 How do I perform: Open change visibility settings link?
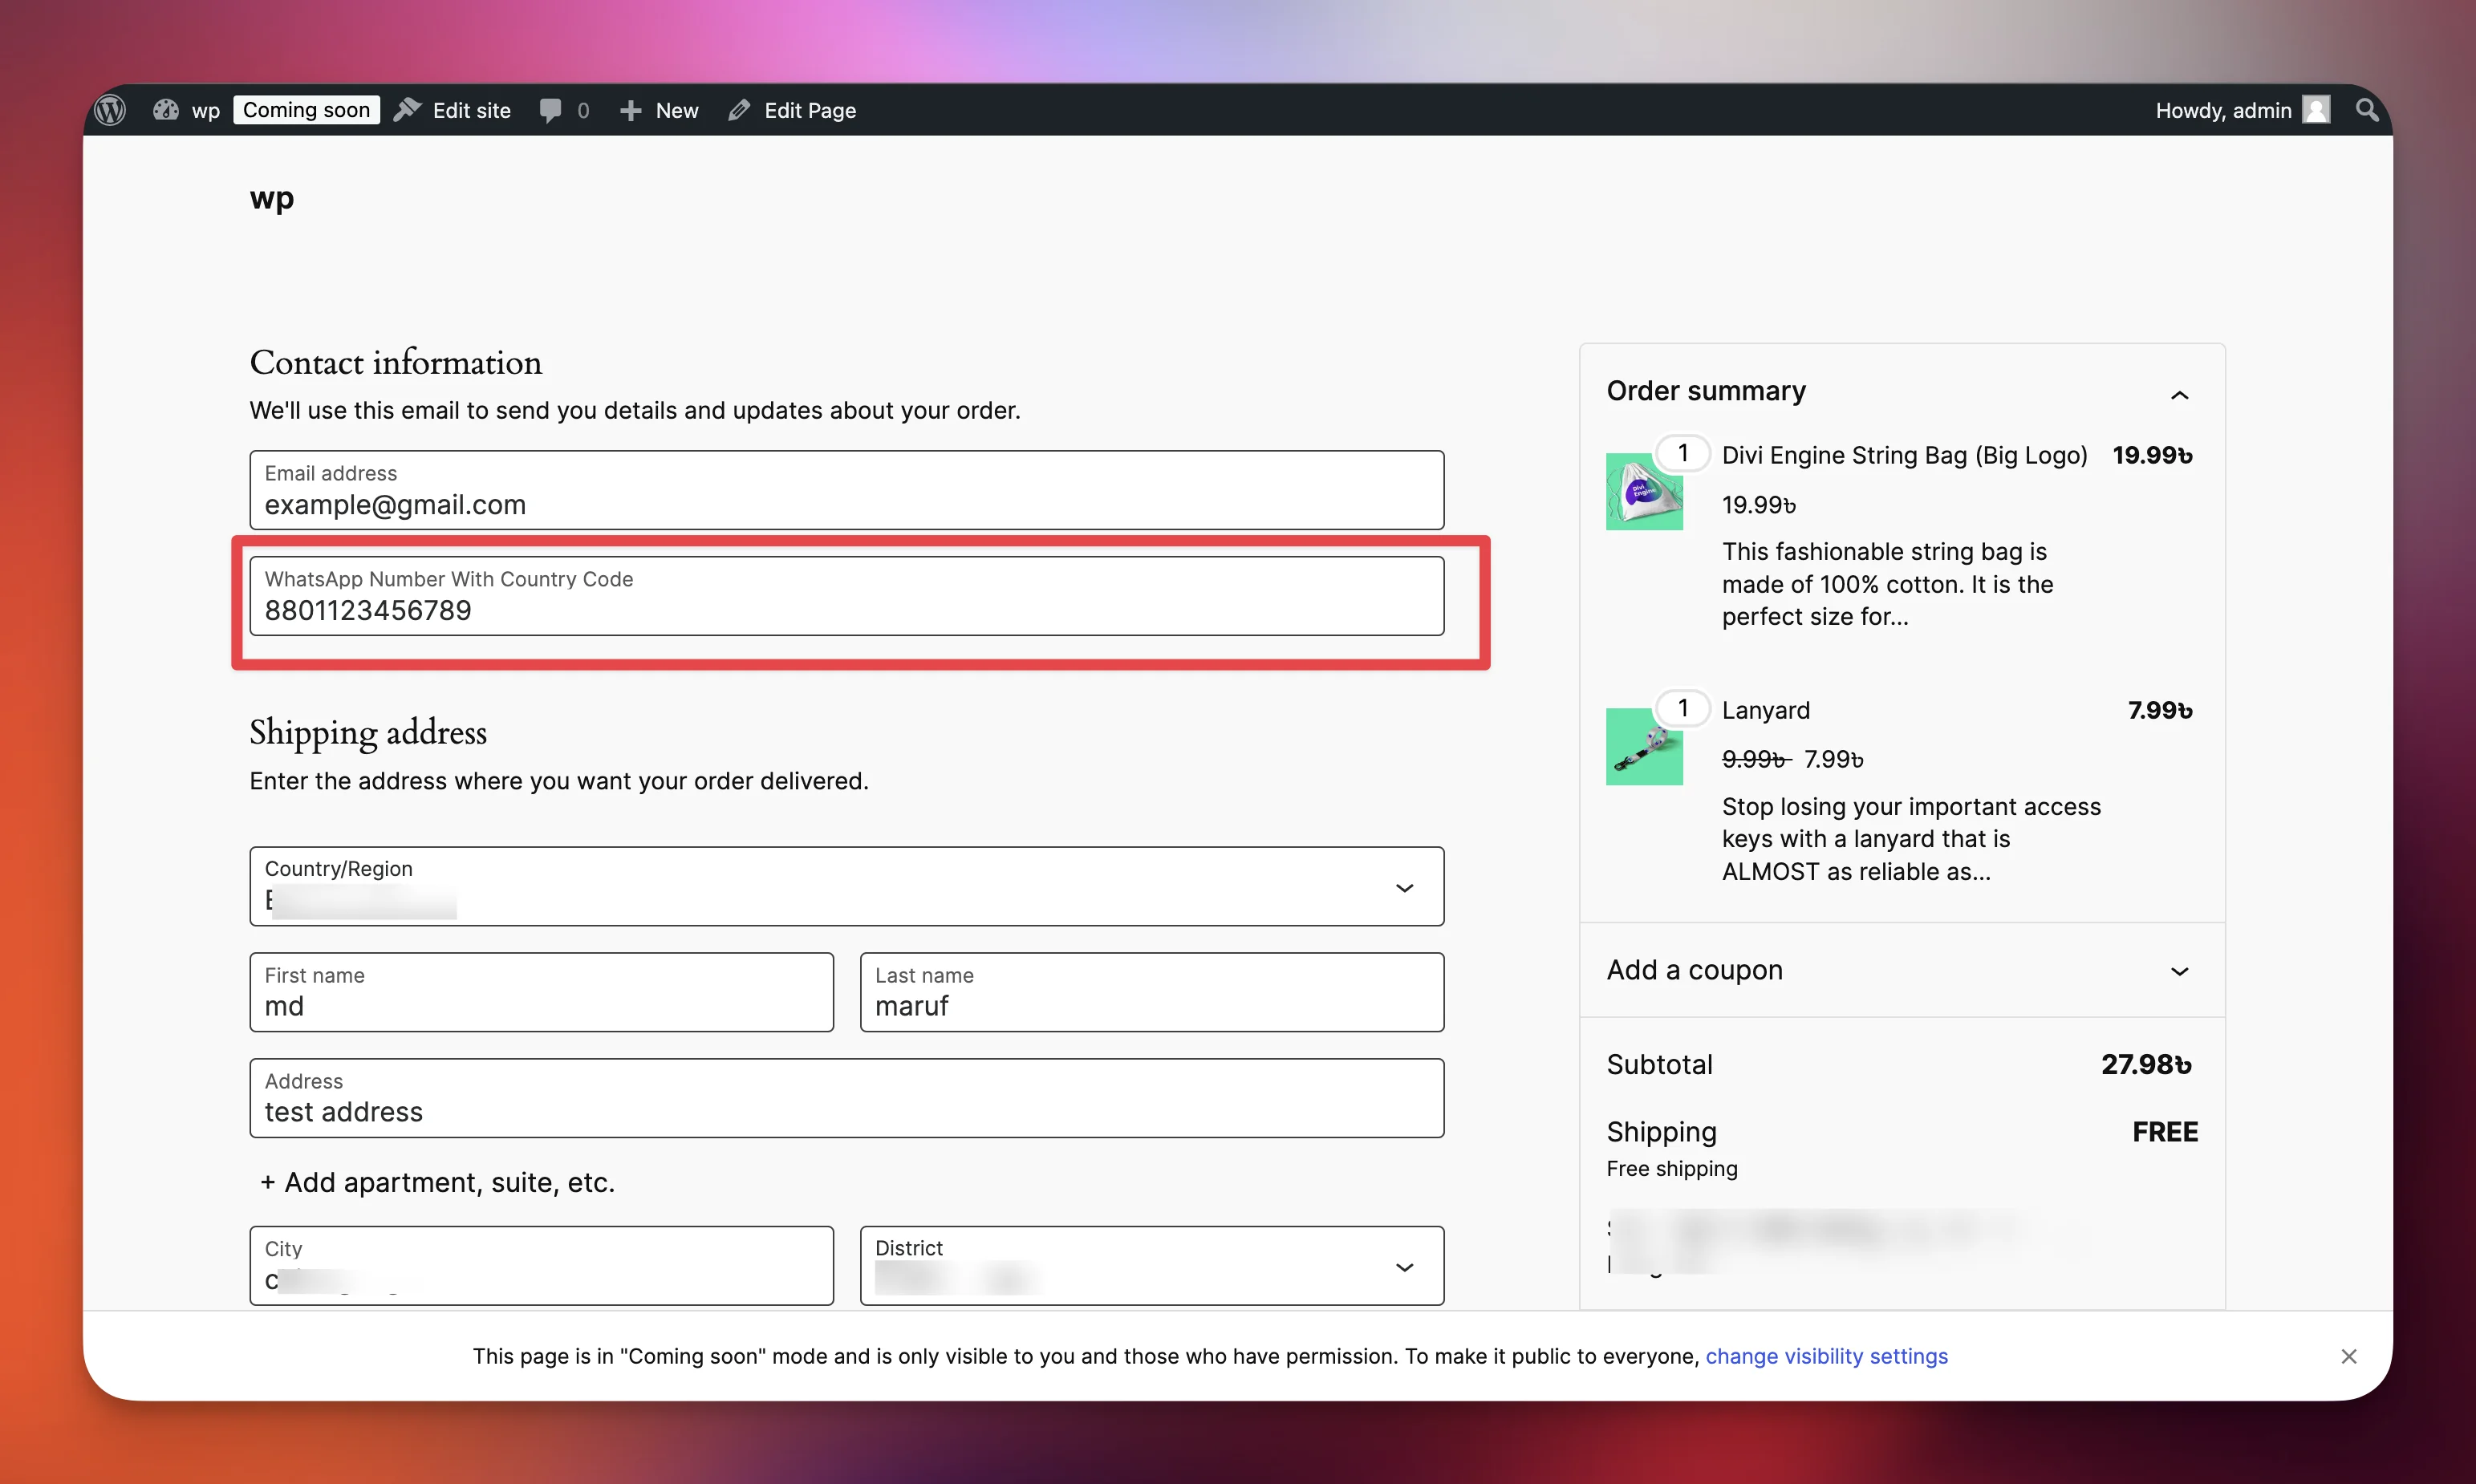coord(1826,1356)
